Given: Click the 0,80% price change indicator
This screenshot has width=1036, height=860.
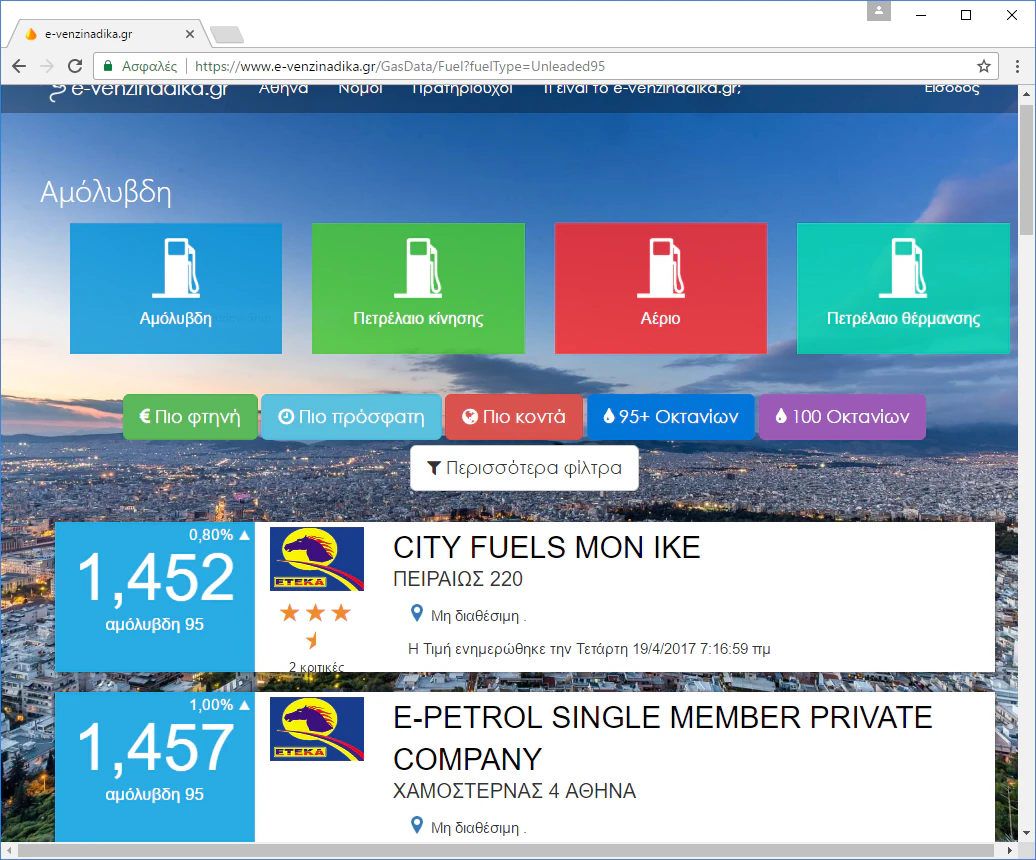Looking at the screenshot, I should 219,535.
